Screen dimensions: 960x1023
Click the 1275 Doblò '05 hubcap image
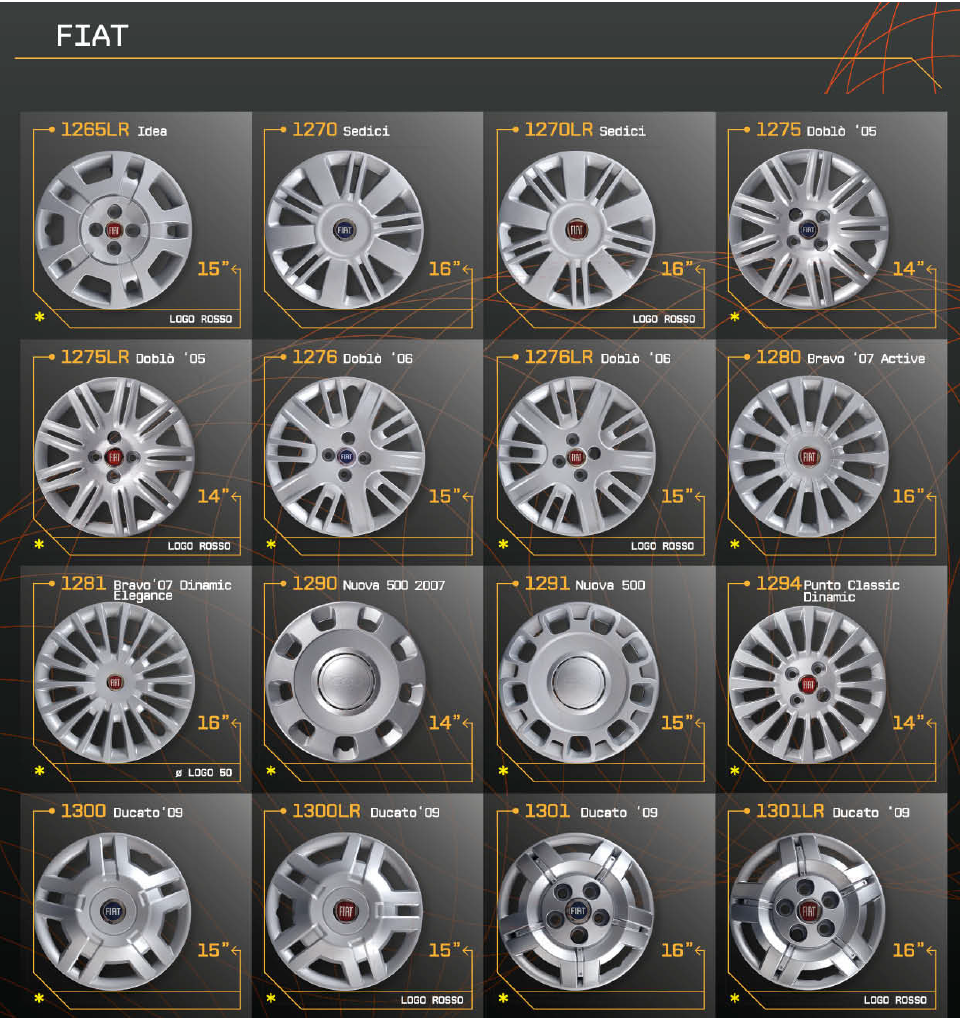(809, 229)
